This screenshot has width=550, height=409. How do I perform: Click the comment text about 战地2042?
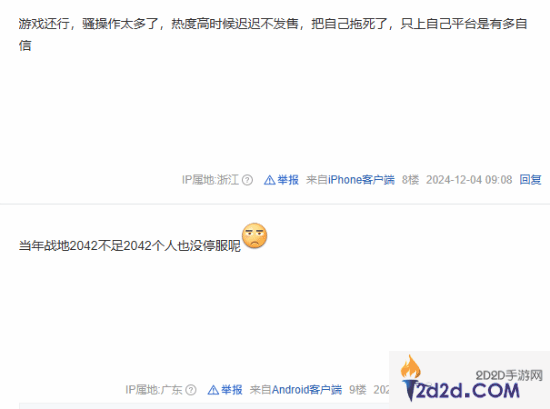(x=130, y=246)
